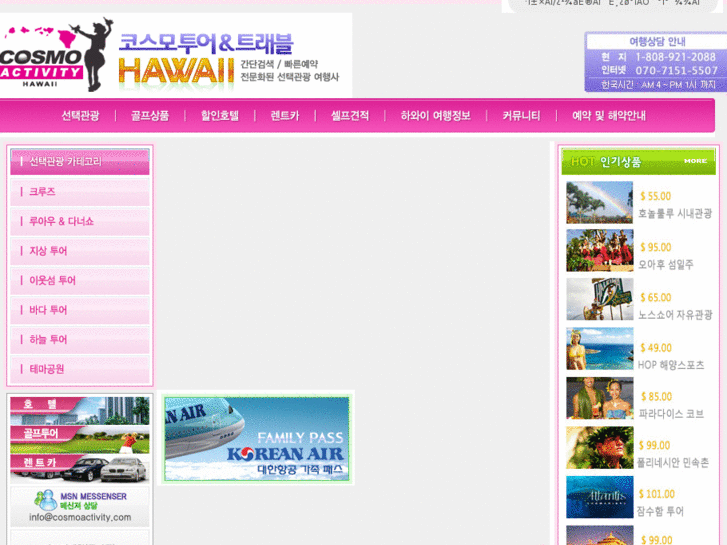The image size is (727, 545).
Task: Click the 1-808-921-2088 phone number
Action: [676, 57]
